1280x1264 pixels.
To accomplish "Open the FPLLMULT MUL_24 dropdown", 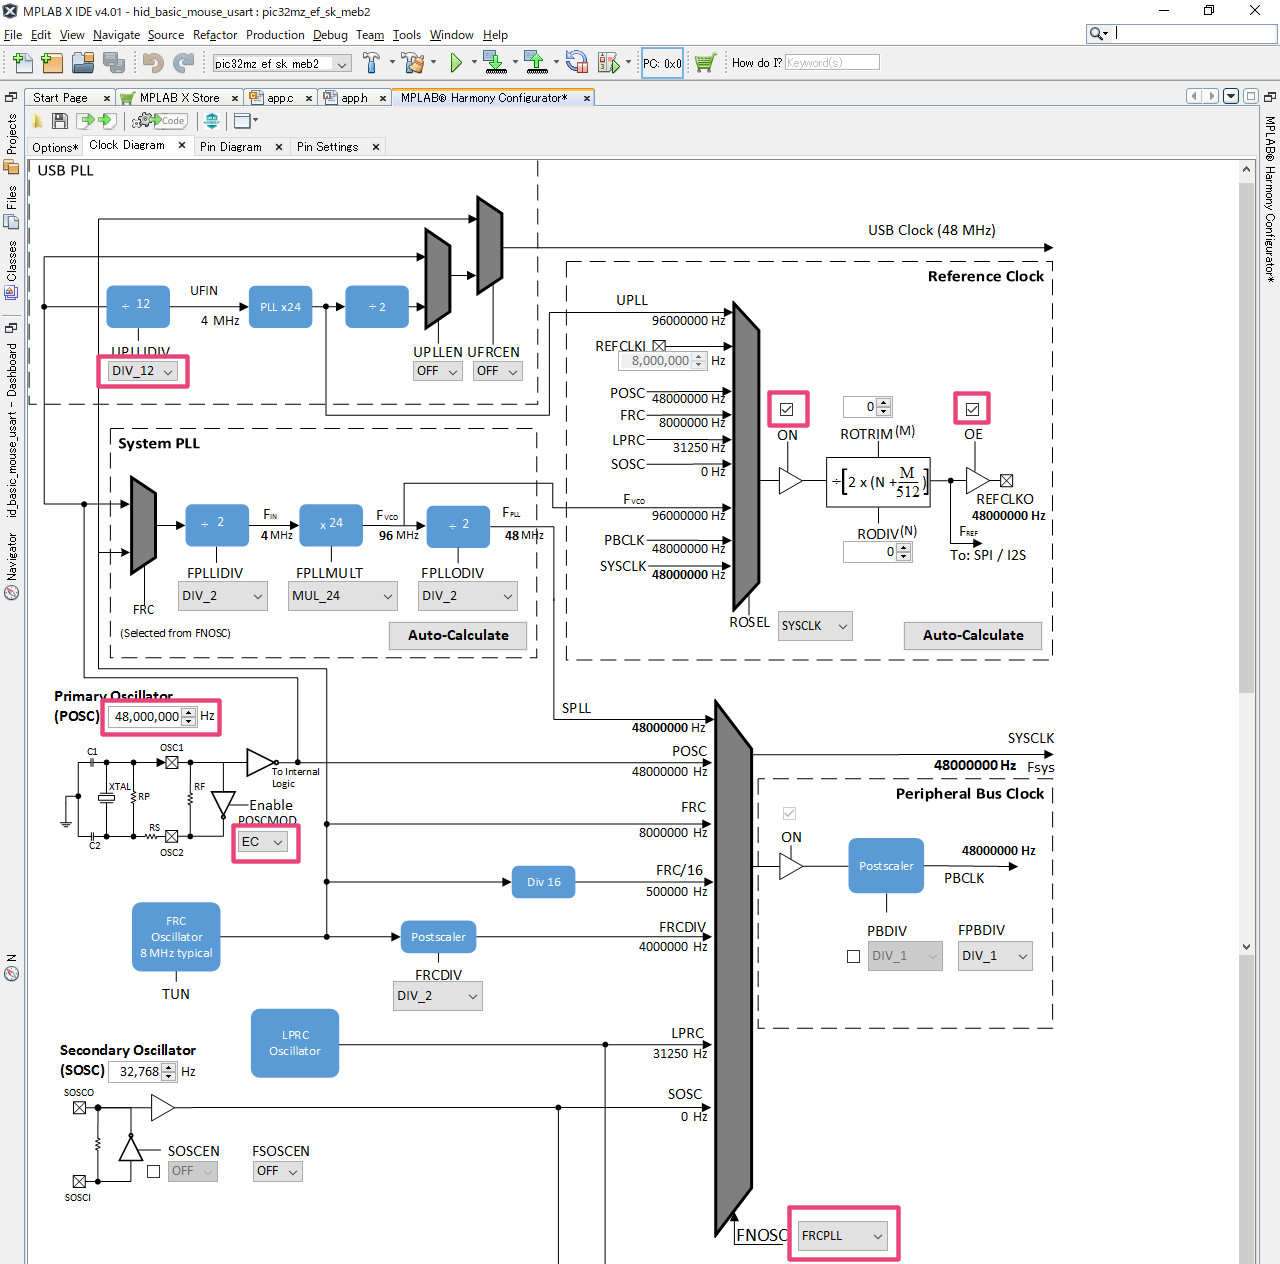I will pyautogui.click(x=344, y=596).
